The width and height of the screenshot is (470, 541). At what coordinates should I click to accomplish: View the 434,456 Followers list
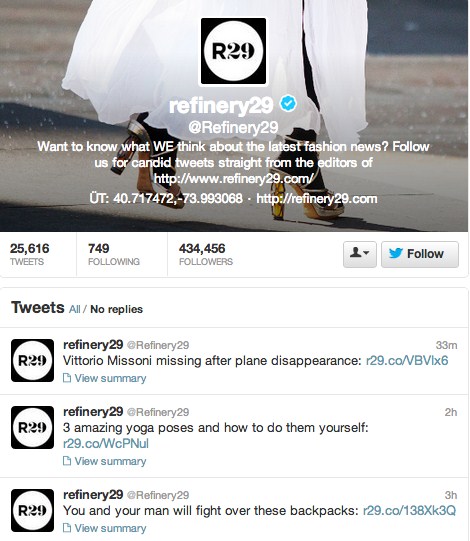[206, 254]
